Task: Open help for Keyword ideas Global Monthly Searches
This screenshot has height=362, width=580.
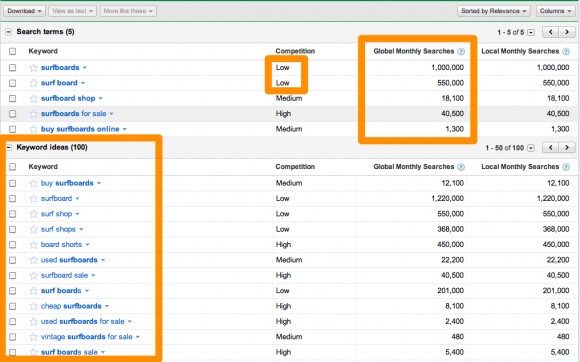Action: [x=461, y=167]
